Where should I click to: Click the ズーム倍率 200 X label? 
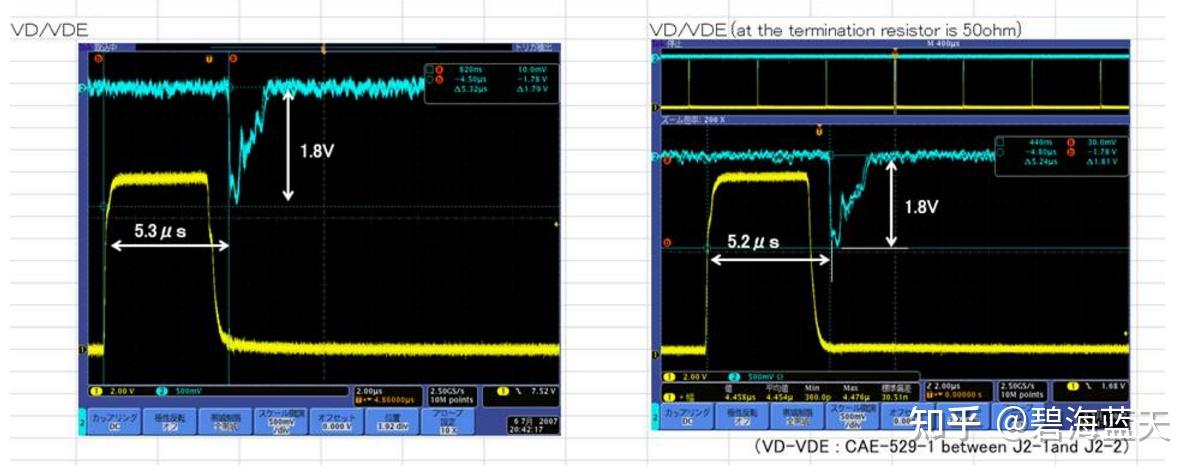(694, 119)
